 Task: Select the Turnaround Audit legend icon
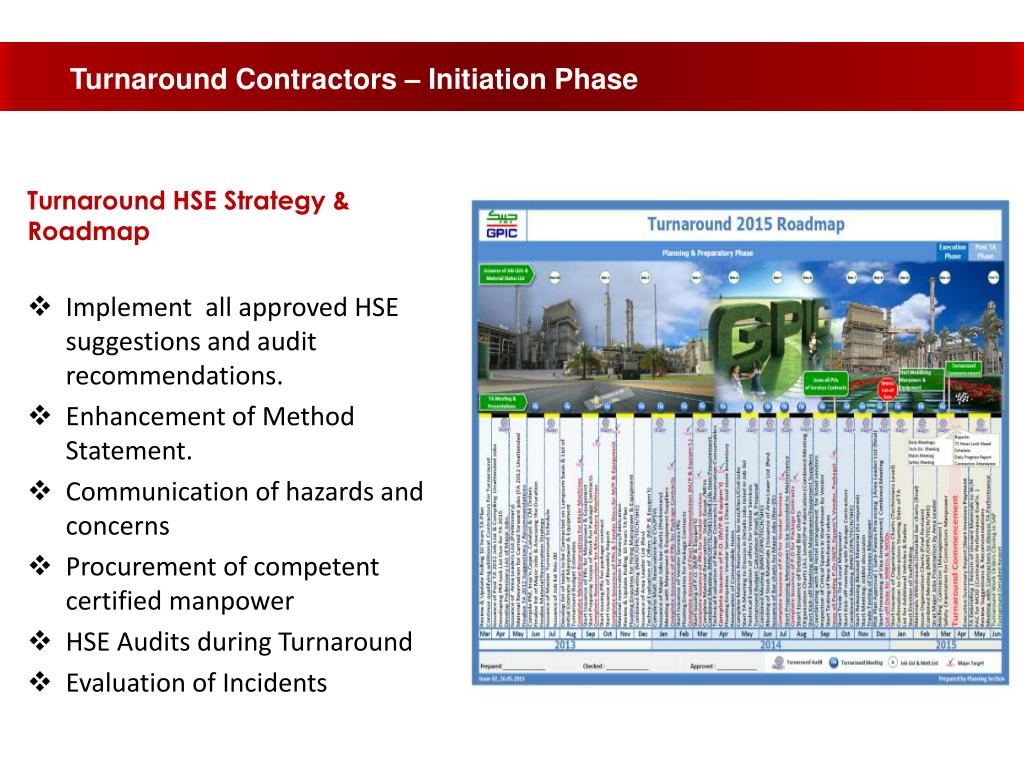[x=778, y=662]
